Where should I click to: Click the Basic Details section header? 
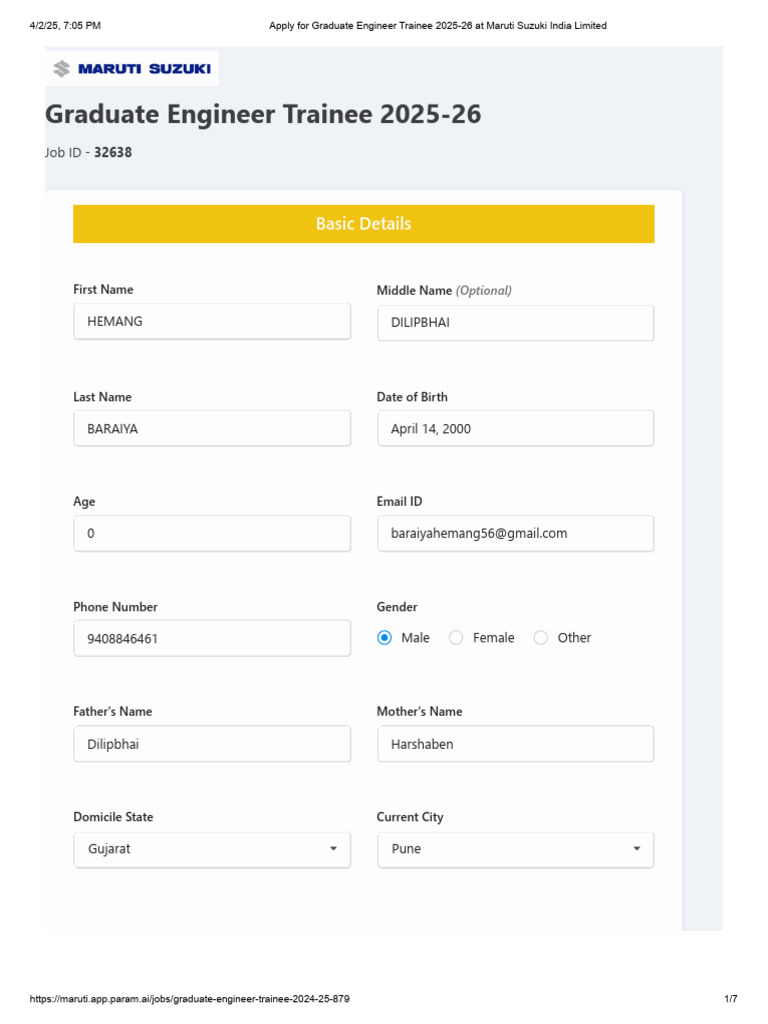coord(364,224)
